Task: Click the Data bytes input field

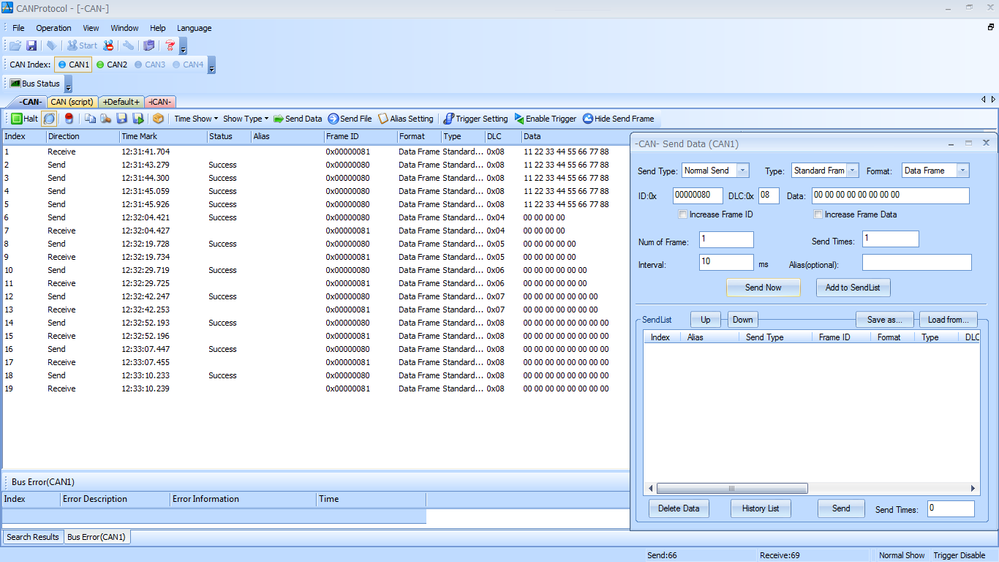Action: click(x=891, y=195)
